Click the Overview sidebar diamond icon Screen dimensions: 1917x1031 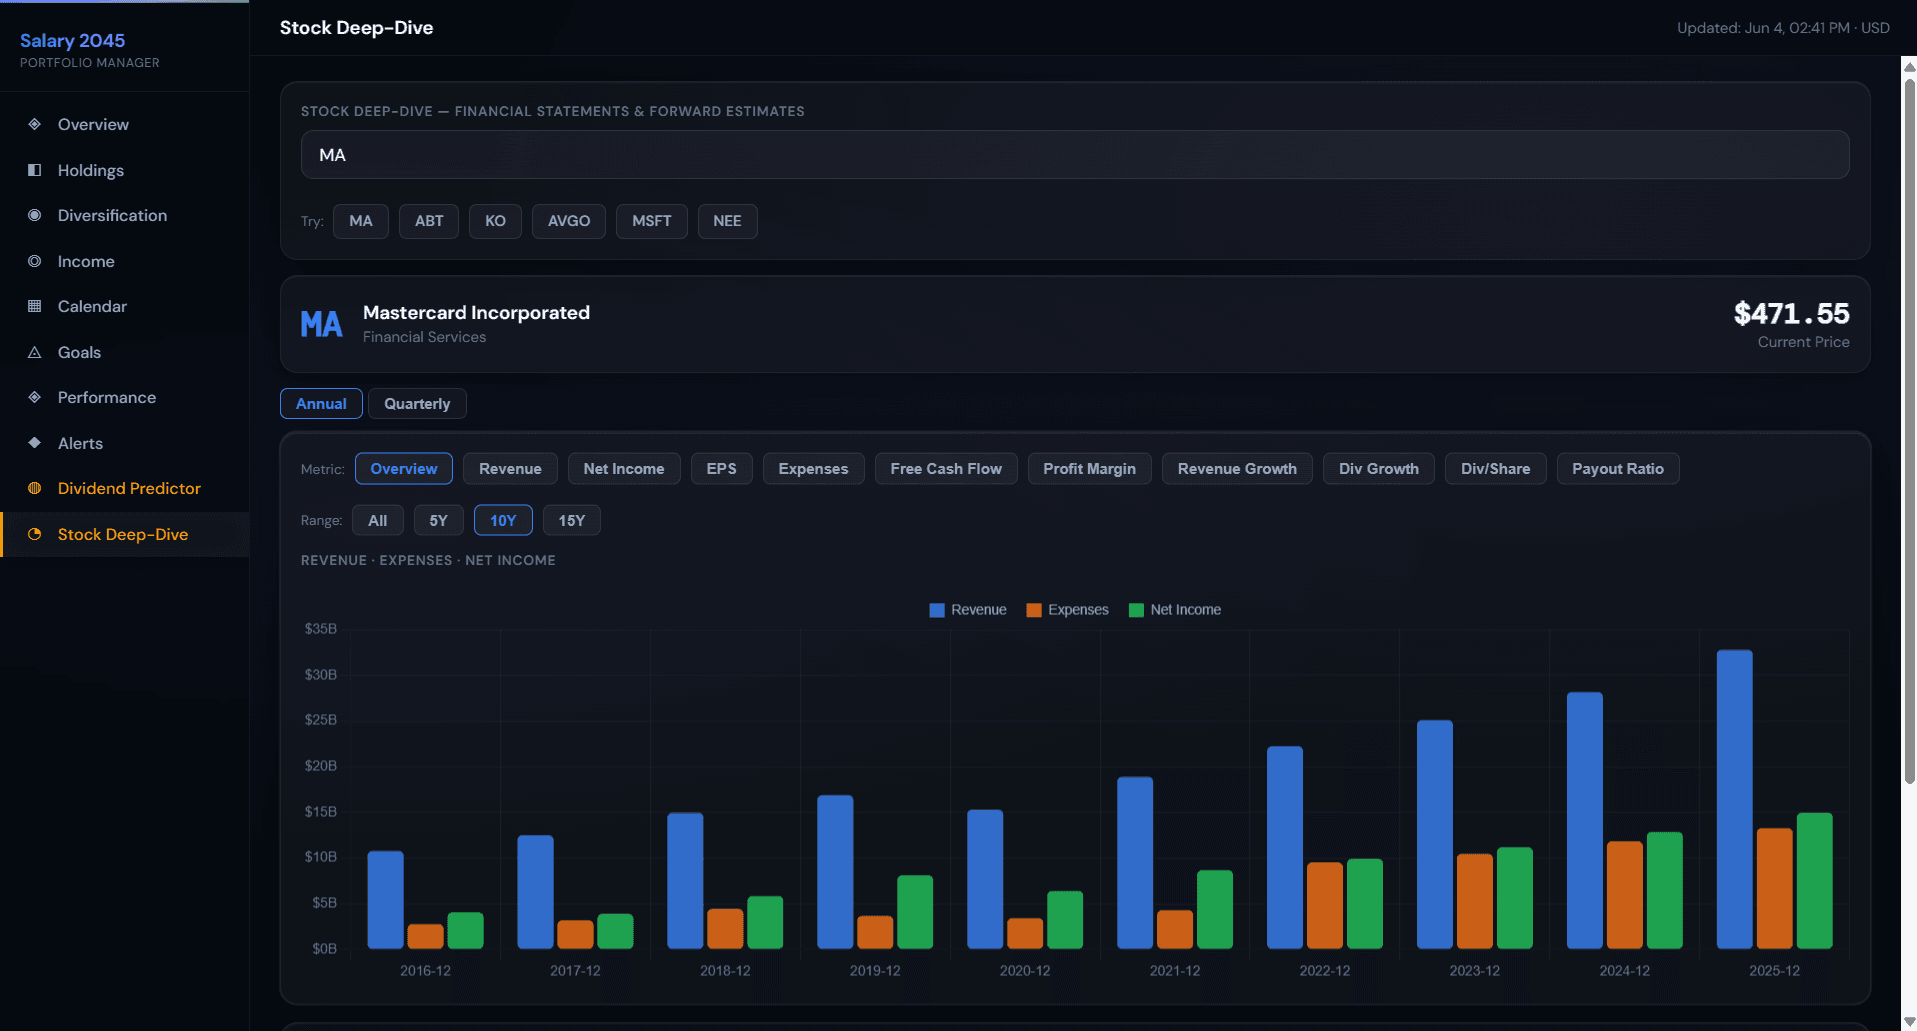pyautogui.click(x=35, y=124)
